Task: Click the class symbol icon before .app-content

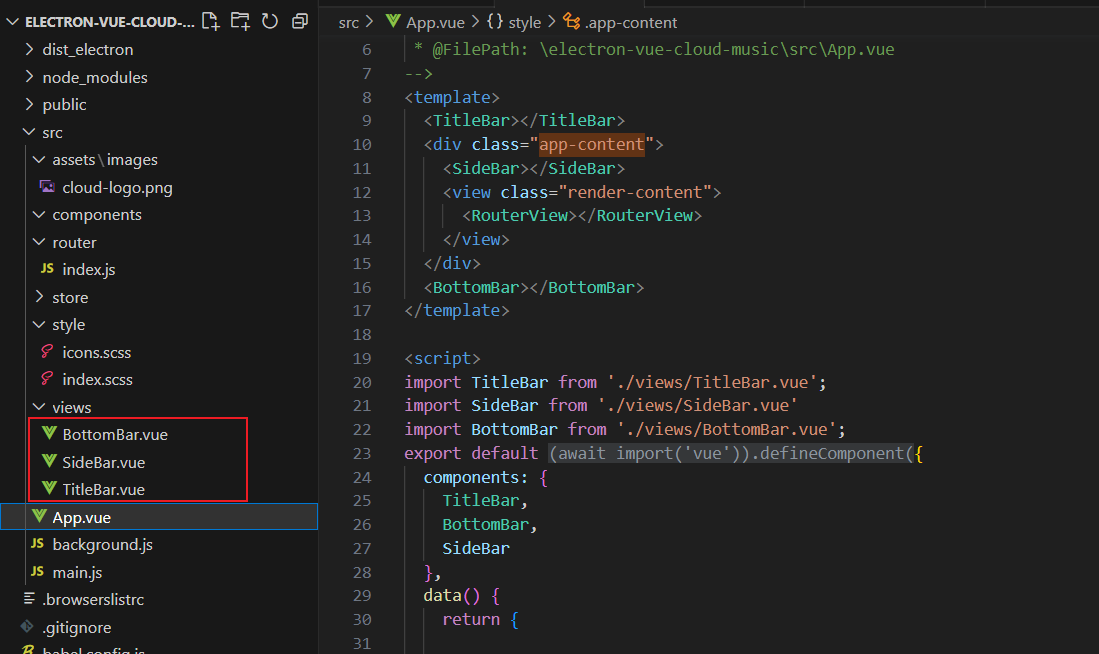Action: click(572, 22)
